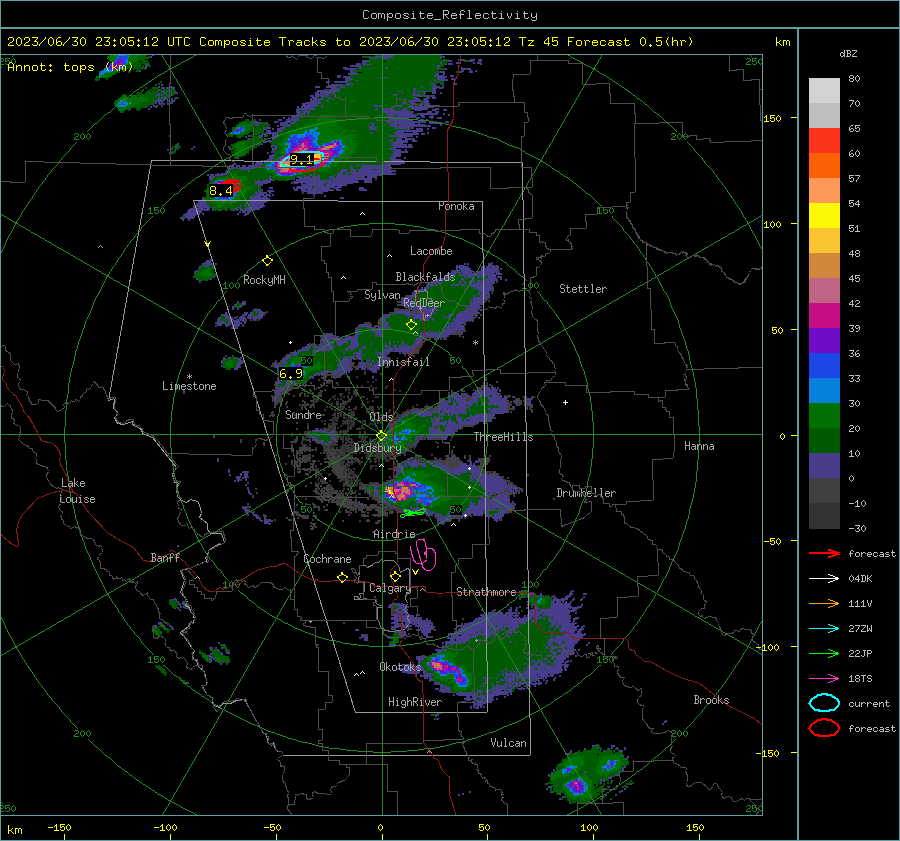Image resolution: width=900 pixels, height=841 pixels.
Task: Click the green storm track marker above Airdrie
Action: [414, 511]
